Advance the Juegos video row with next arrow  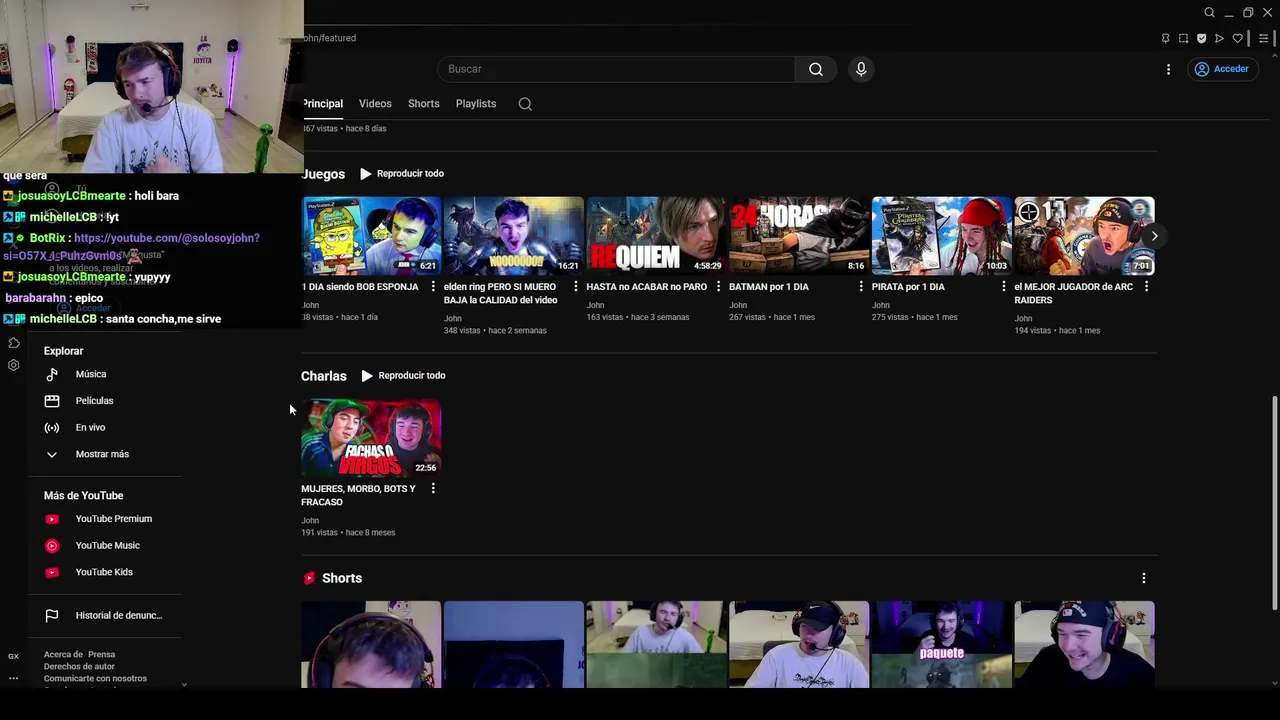(x=1154, y=236)
